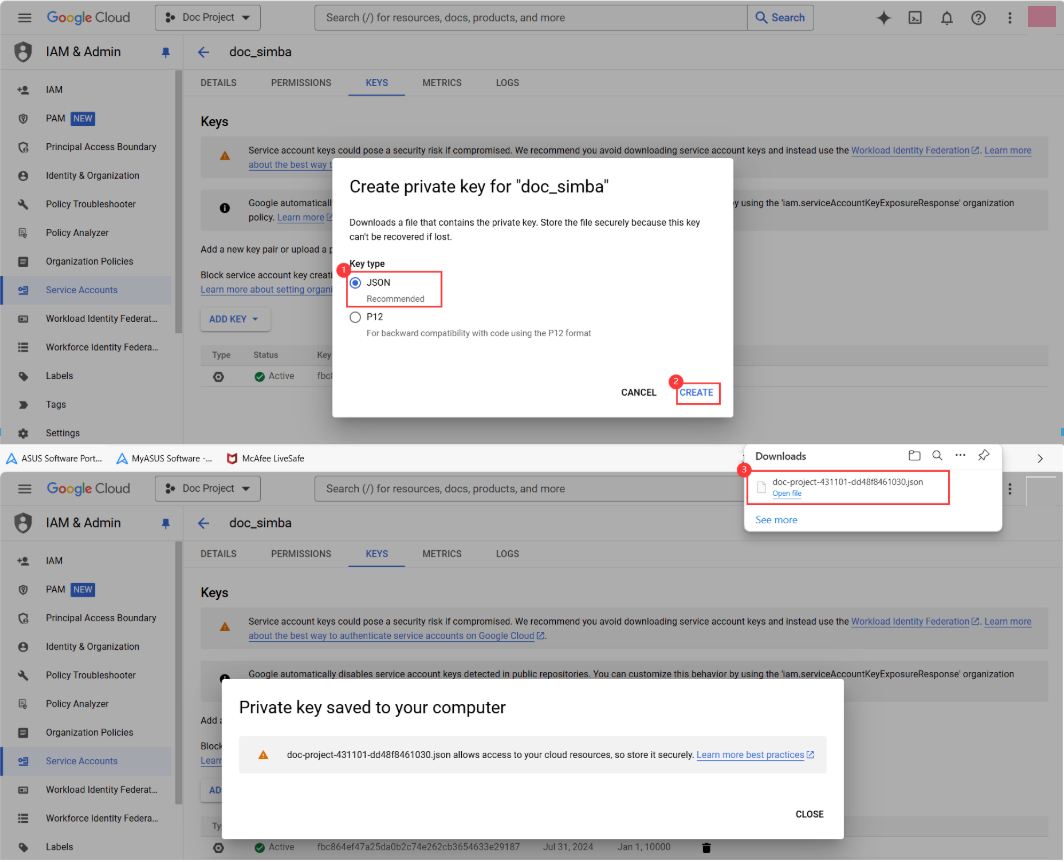Open the help question mark menu
This screenshot has height=862, width=1064.
coord(978,18)
